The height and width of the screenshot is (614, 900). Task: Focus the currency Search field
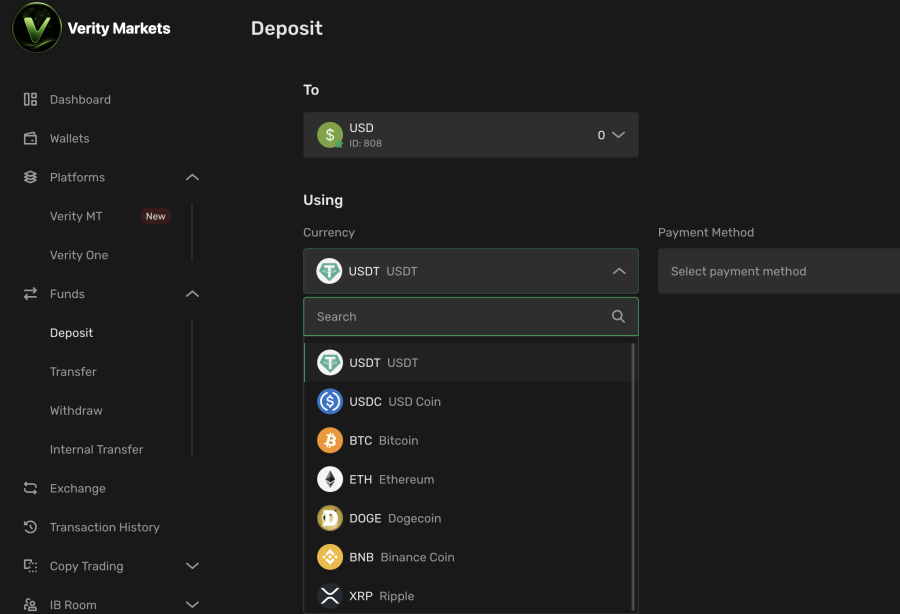click(x=471, y=316)
